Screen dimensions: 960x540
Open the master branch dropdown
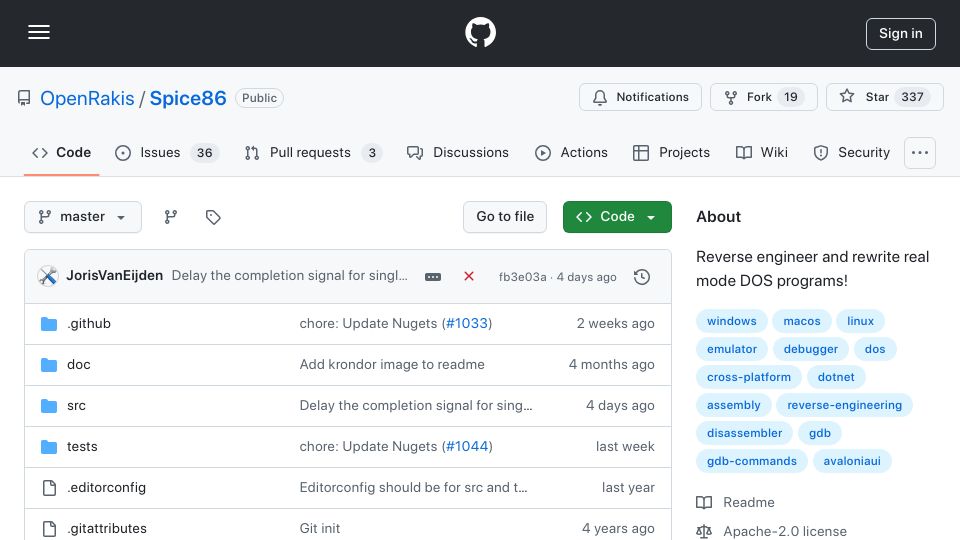pos(83,217)
